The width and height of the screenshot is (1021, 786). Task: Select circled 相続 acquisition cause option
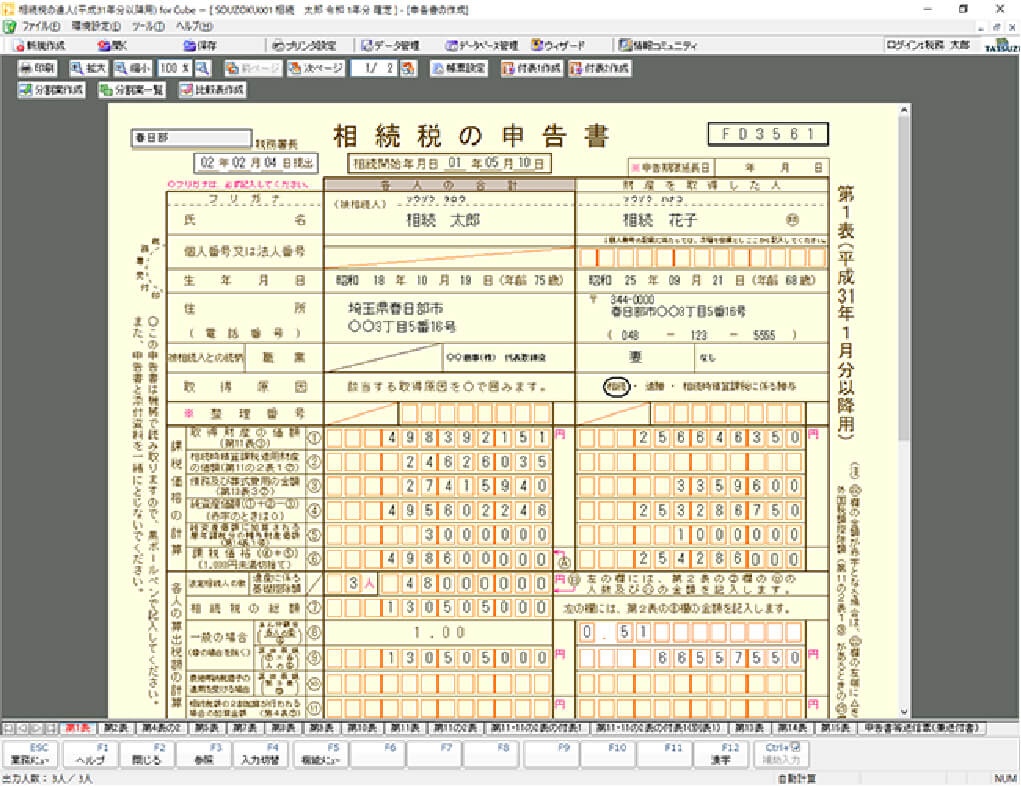click(x=616, y=387)
